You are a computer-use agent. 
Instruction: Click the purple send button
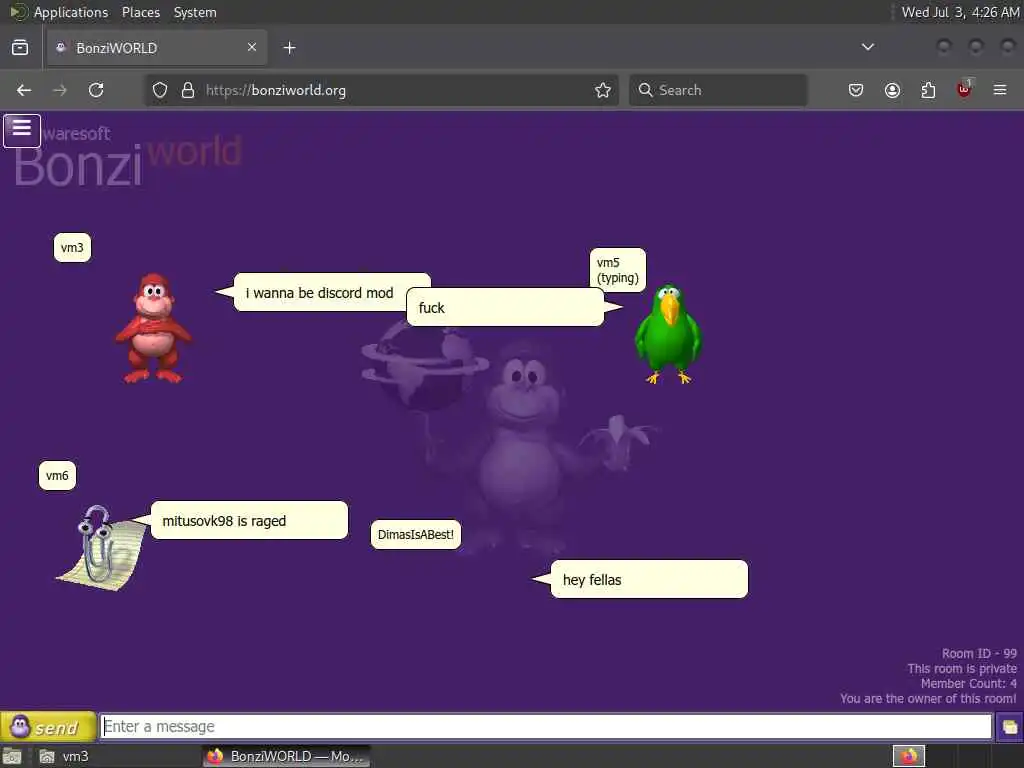(48, 727)
